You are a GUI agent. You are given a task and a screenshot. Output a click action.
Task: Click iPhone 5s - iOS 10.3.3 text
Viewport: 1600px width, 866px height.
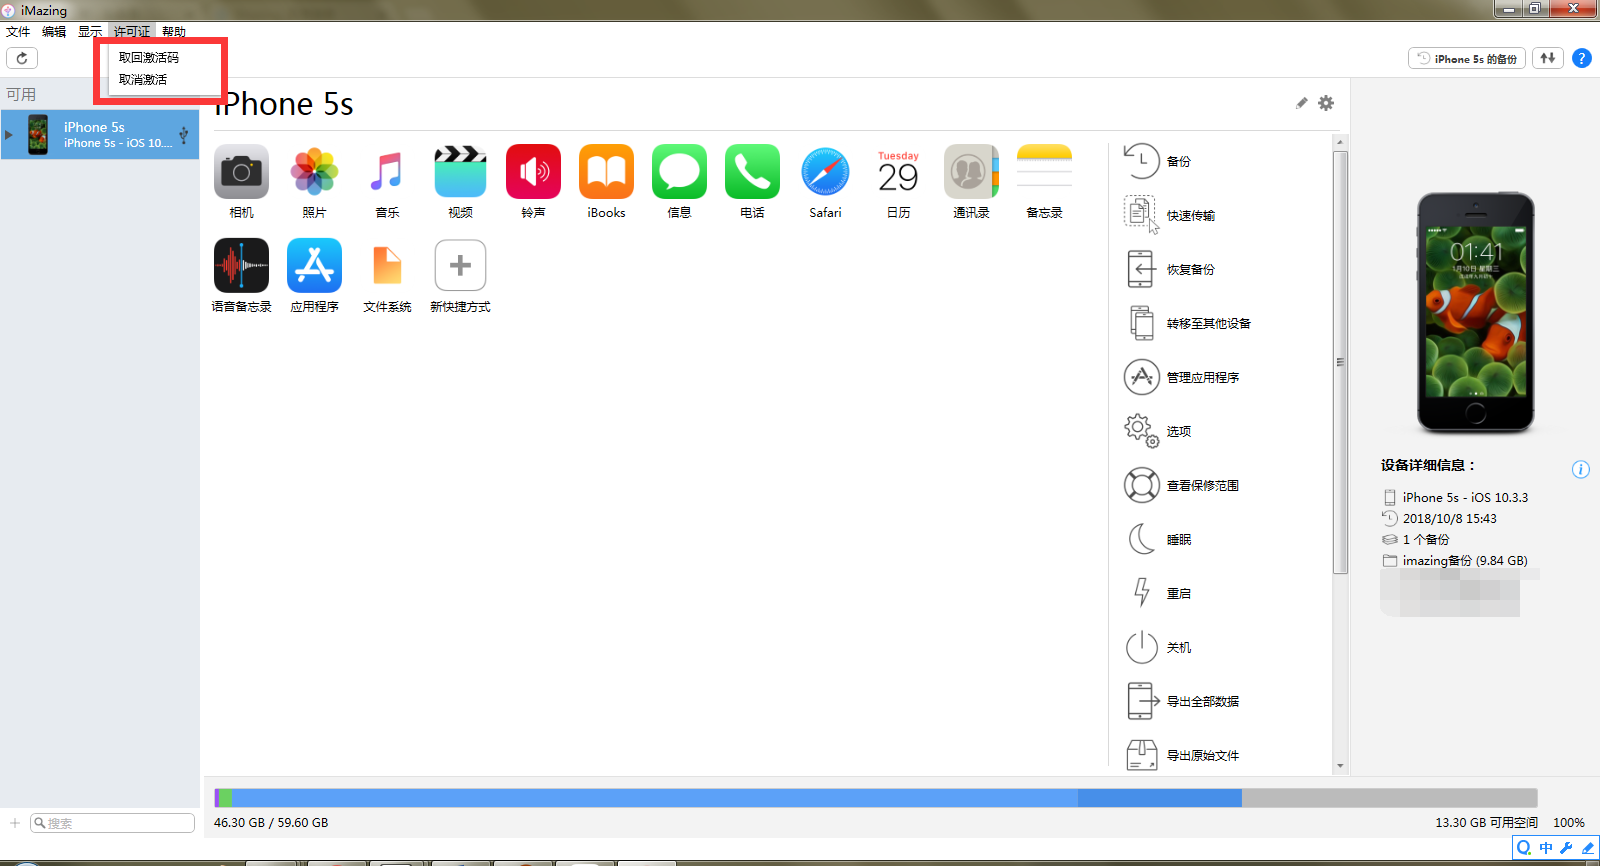1465,498
